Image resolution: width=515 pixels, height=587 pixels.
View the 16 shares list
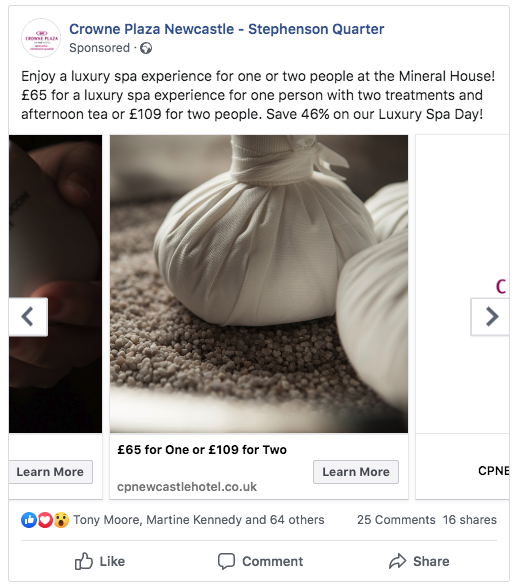pos(470,520)
